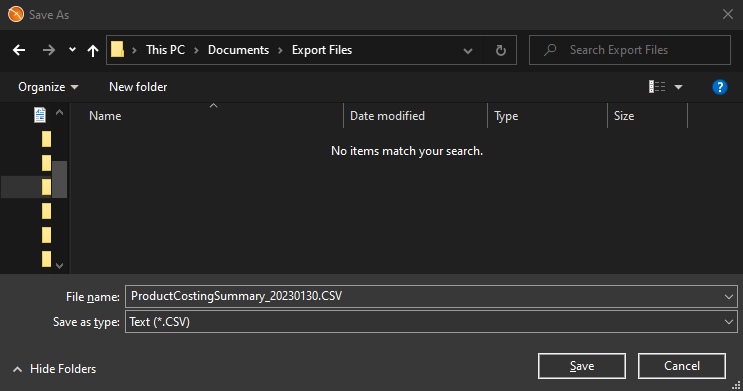Click the Search Export Files box
This screenshot has width=743, height=391.
coord(630,50)
